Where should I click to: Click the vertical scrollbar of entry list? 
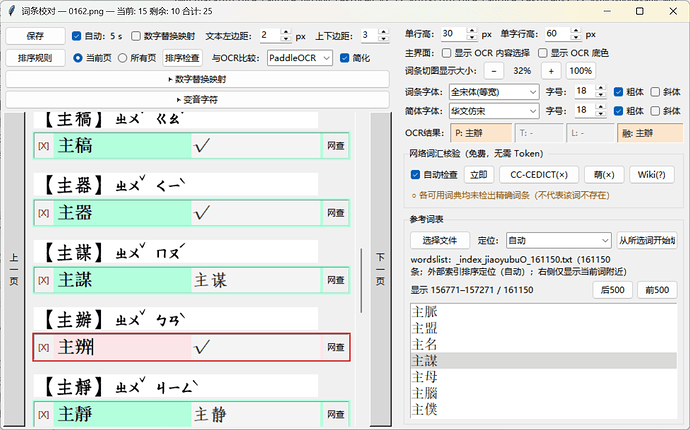[361, 280]
